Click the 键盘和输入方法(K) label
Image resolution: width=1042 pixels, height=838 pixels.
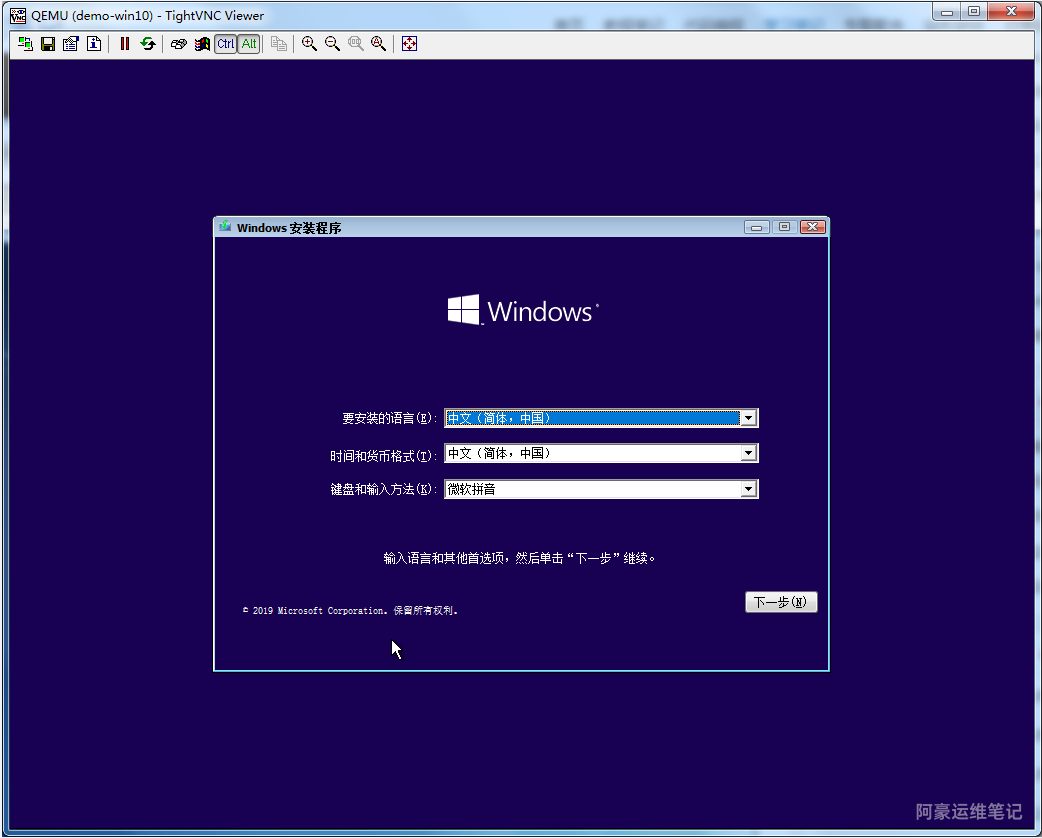pyautogui.click(x=383, y=489)
